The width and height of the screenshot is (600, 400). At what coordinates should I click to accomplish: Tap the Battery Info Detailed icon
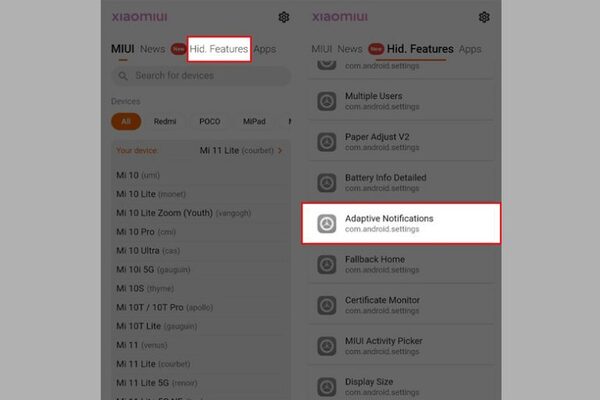pyautogui.click(x=327, y=183)
